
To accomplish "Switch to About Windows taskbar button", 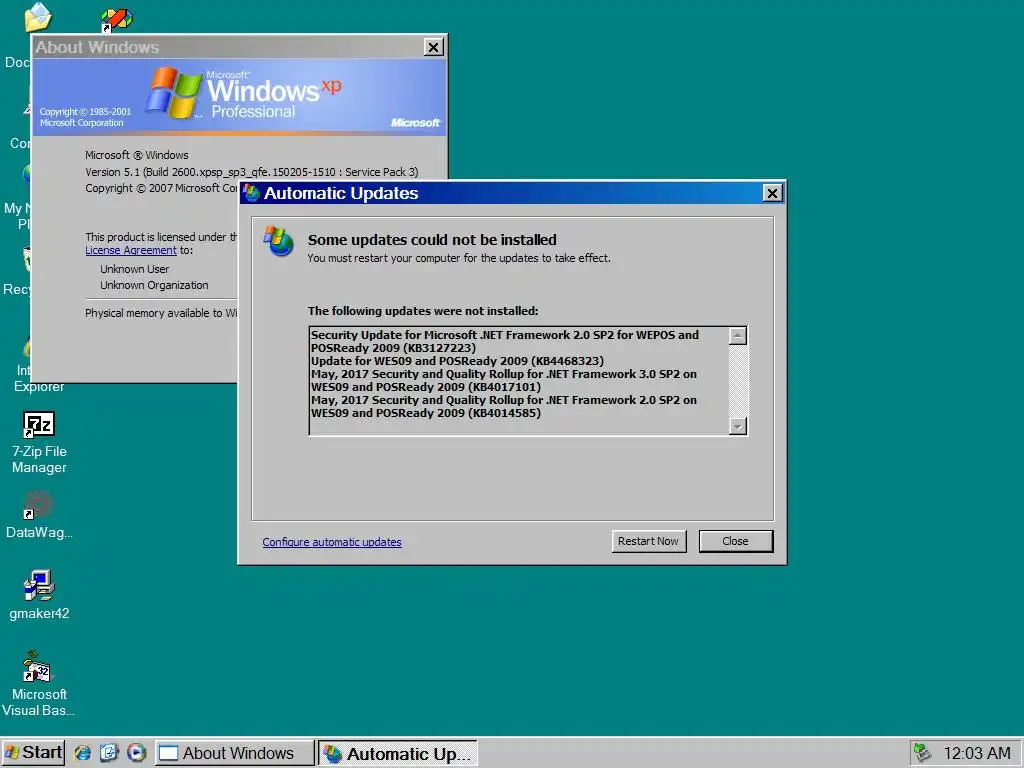I will click(234, 753).
